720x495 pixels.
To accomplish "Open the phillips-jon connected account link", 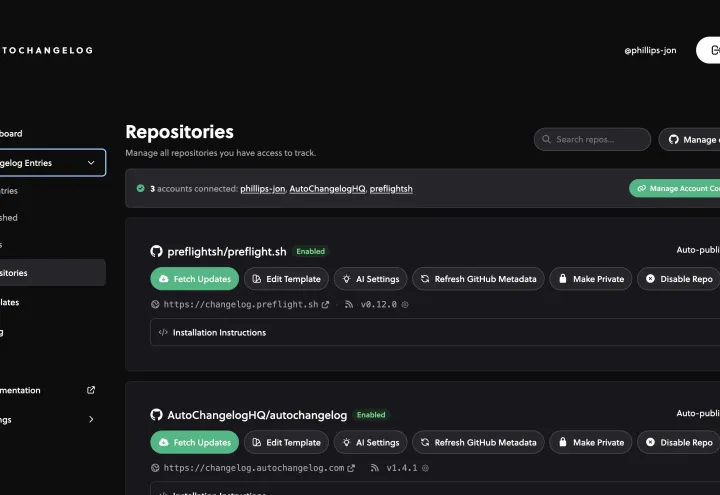I will (263, 189).
